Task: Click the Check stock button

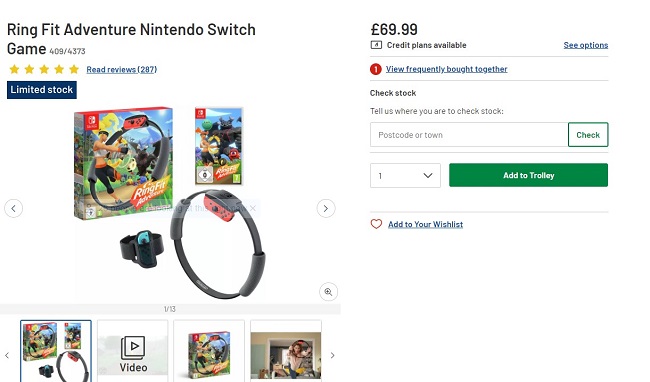Action: click(588, 135)
